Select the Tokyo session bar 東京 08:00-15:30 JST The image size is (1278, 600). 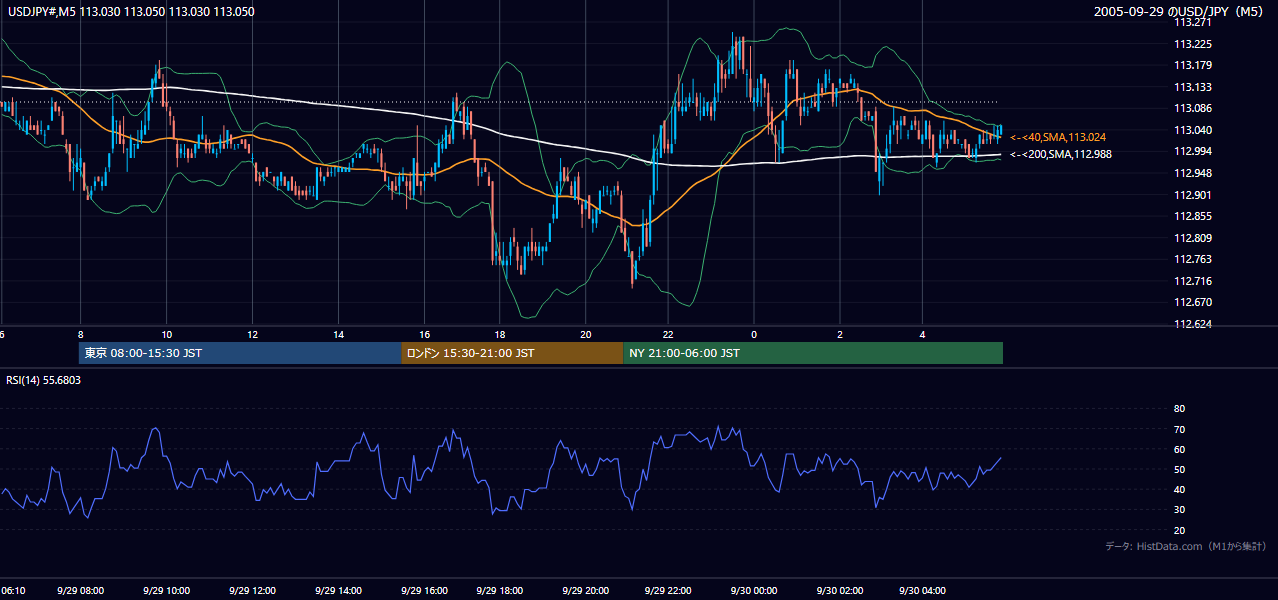click(x=240, y=353)
